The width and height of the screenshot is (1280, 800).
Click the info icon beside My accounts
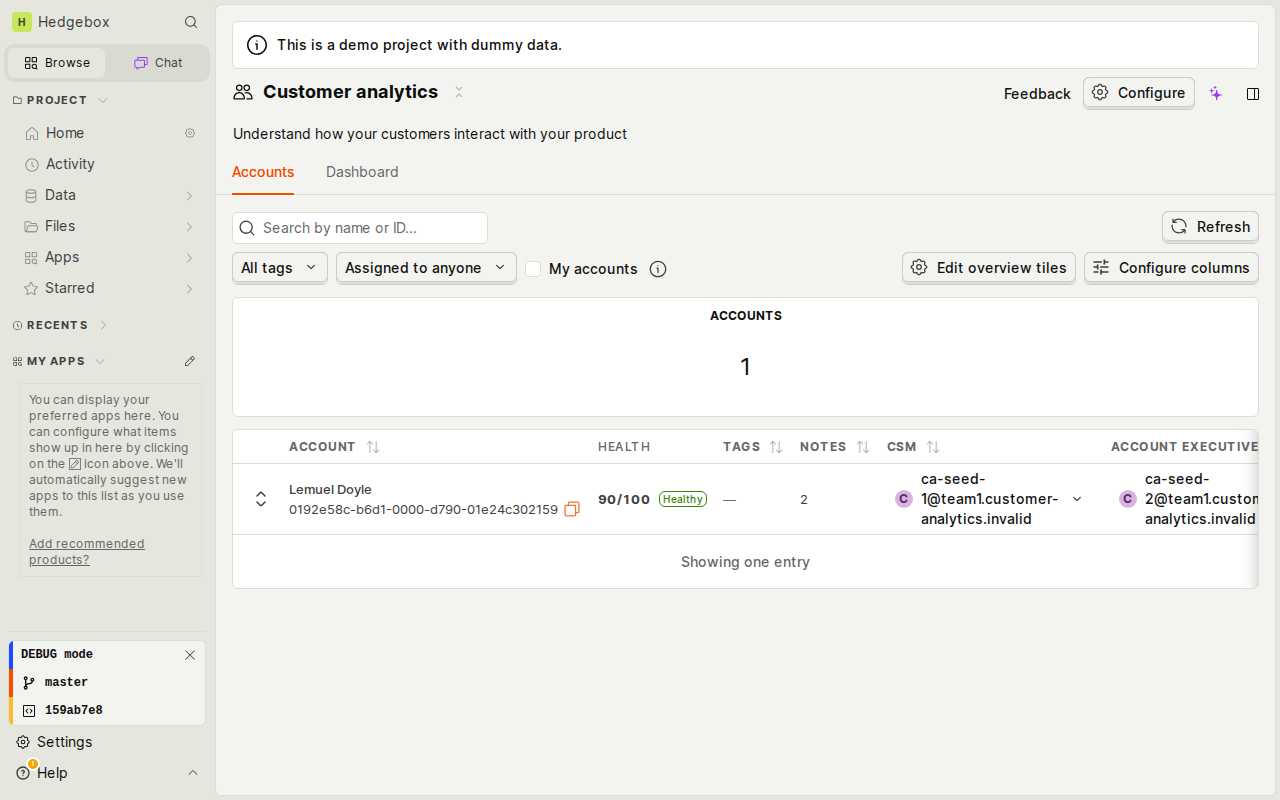click(658, 269)
